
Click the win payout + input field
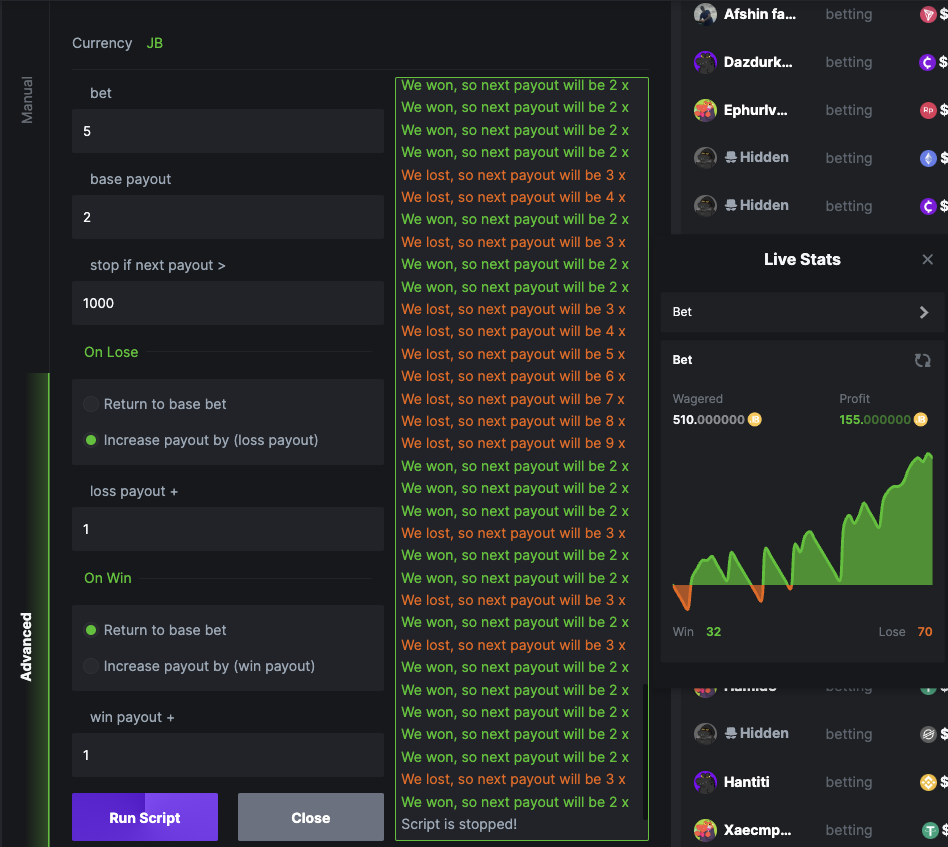click(x=228, y=755)
